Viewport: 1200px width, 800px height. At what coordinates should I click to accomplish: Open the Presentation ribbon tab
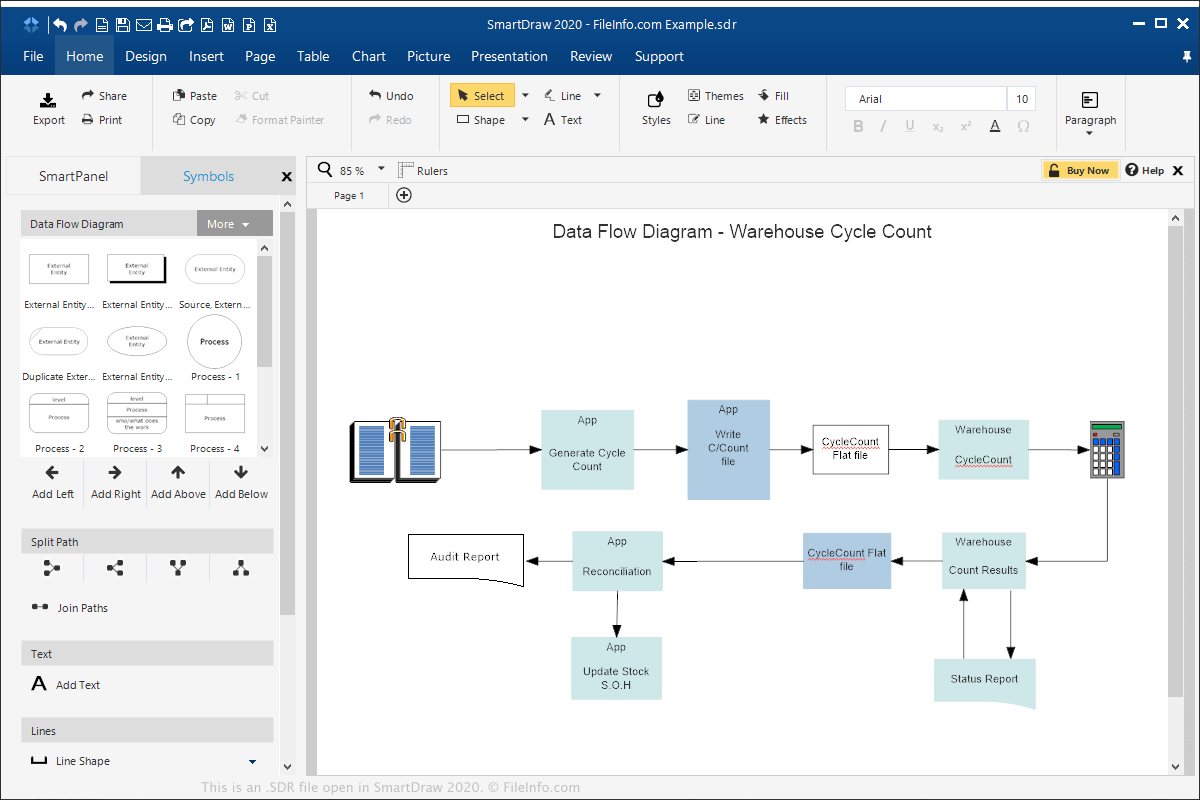coord(509,56)
